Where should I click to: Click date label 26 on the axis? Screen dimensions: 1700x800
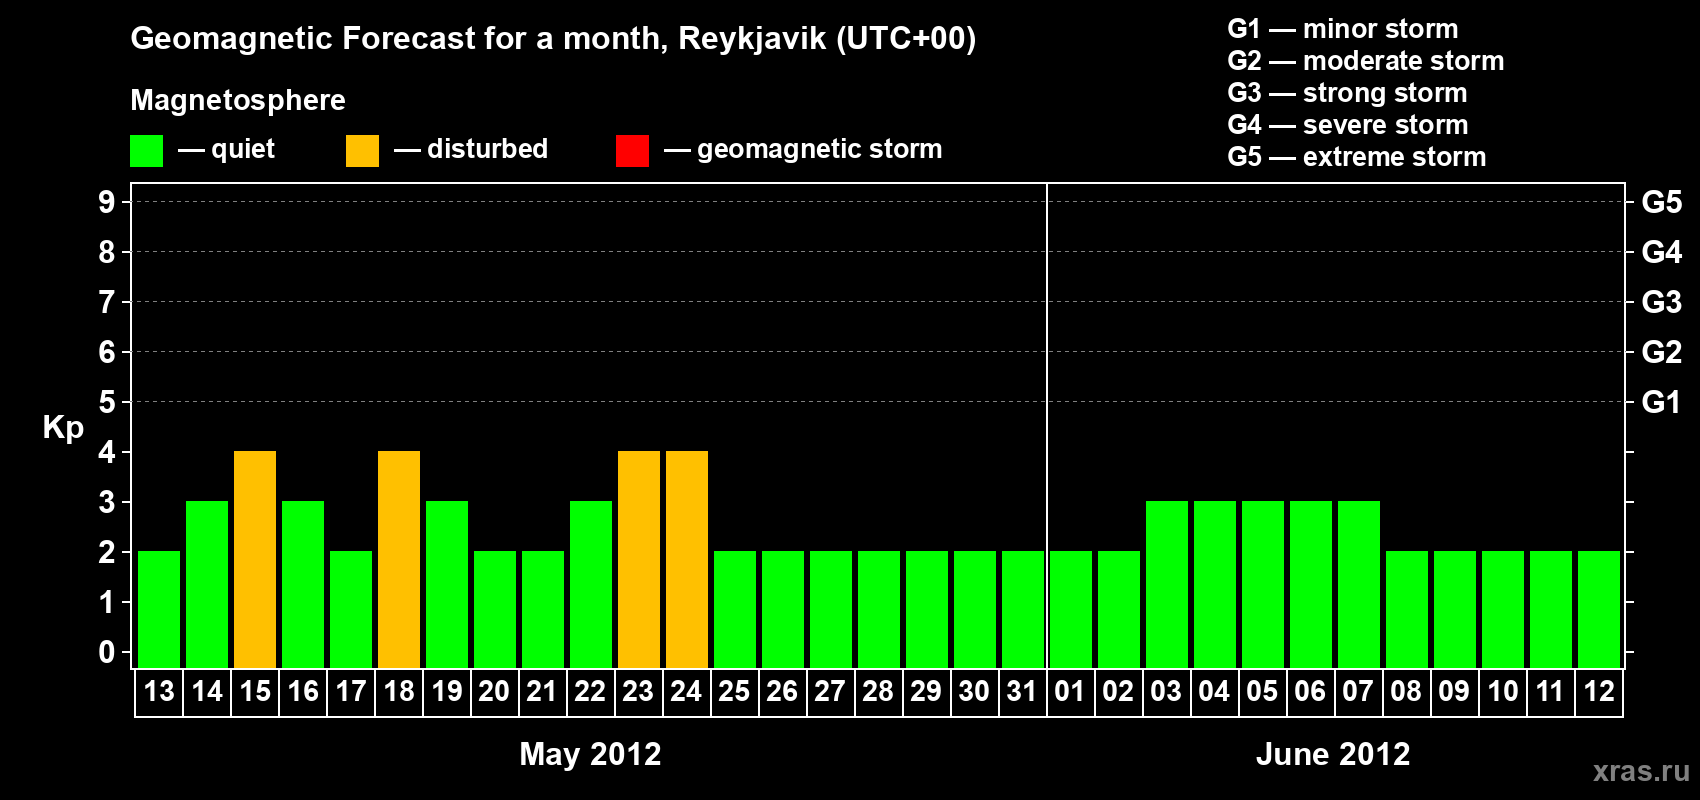(x=782, y=692)
